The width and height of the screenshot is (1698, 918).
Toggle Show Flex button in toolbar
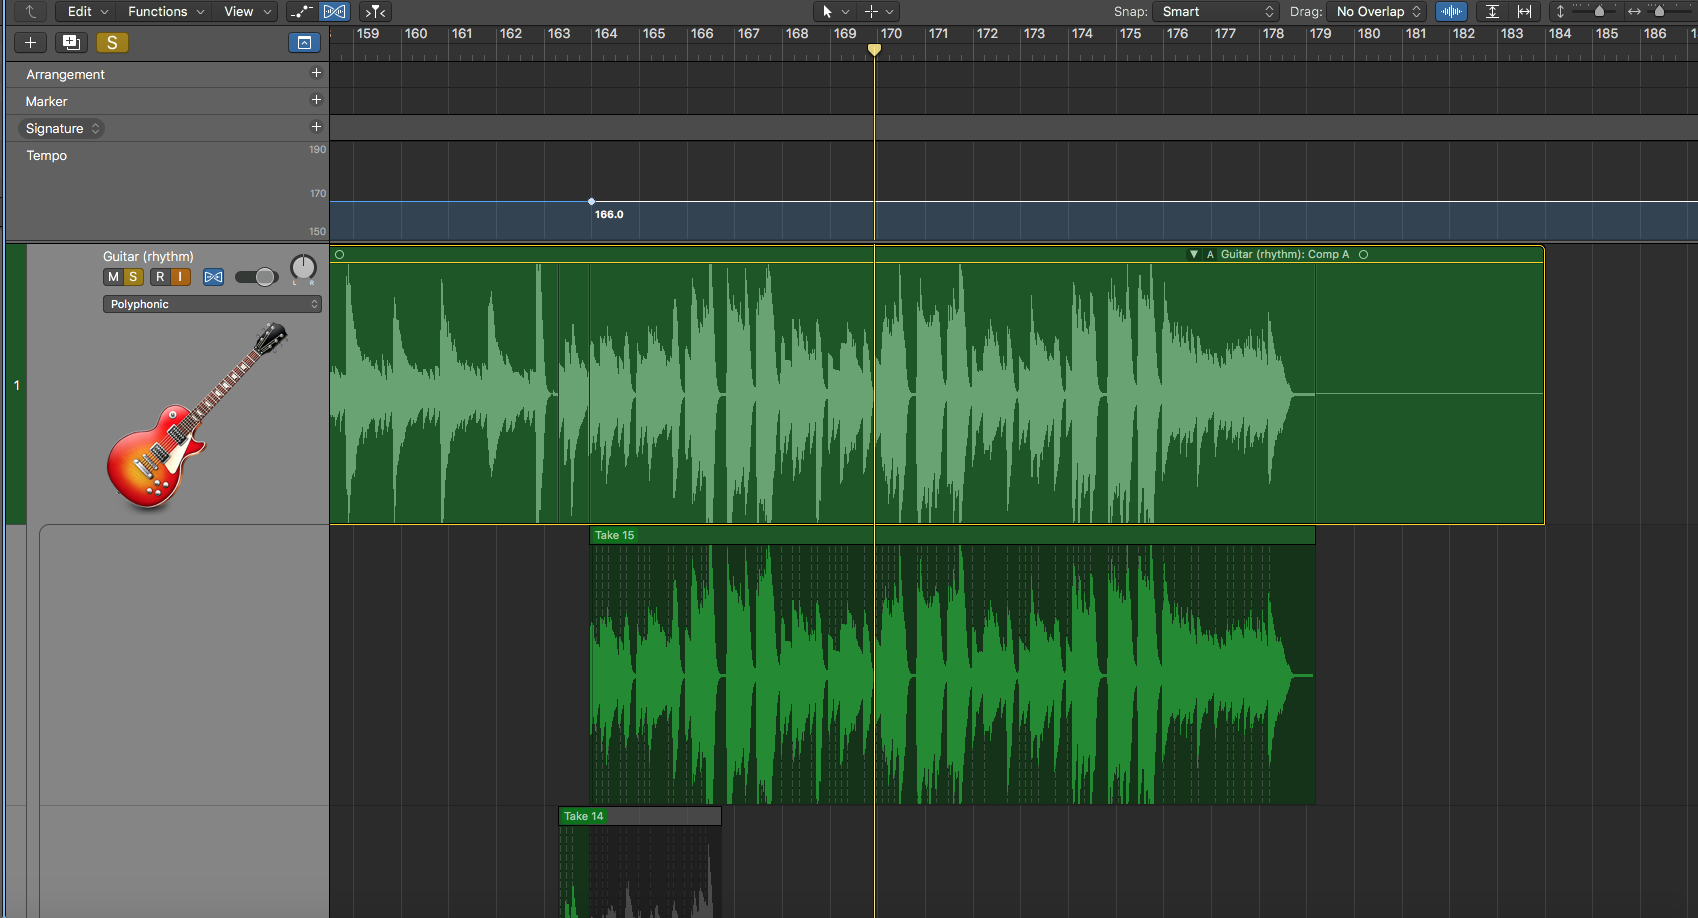pos(335,12)
